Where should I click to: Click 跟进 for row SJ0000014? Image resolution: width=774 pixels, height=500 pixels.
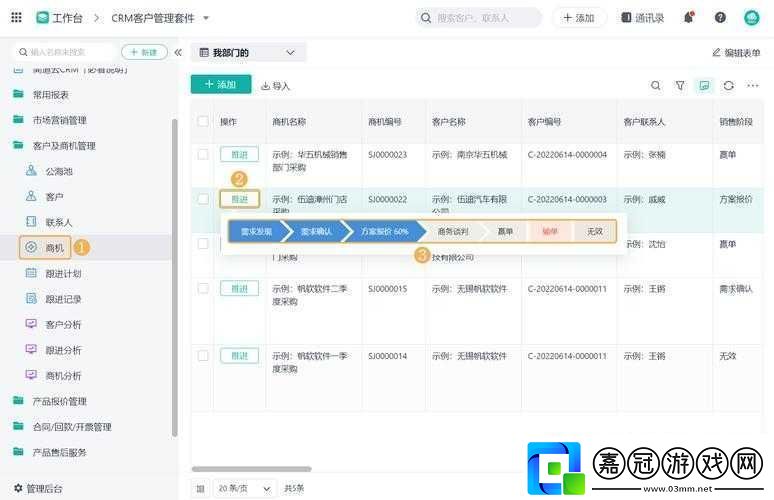coord(239,355)
